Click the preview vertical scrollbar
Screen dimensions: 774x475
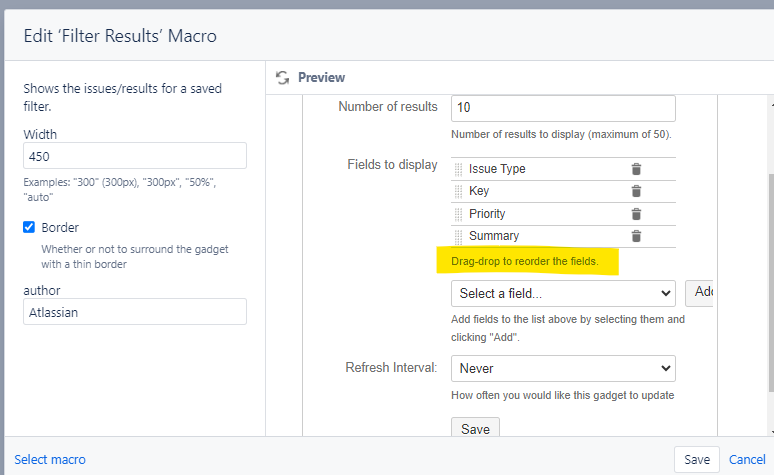(771, 281)
